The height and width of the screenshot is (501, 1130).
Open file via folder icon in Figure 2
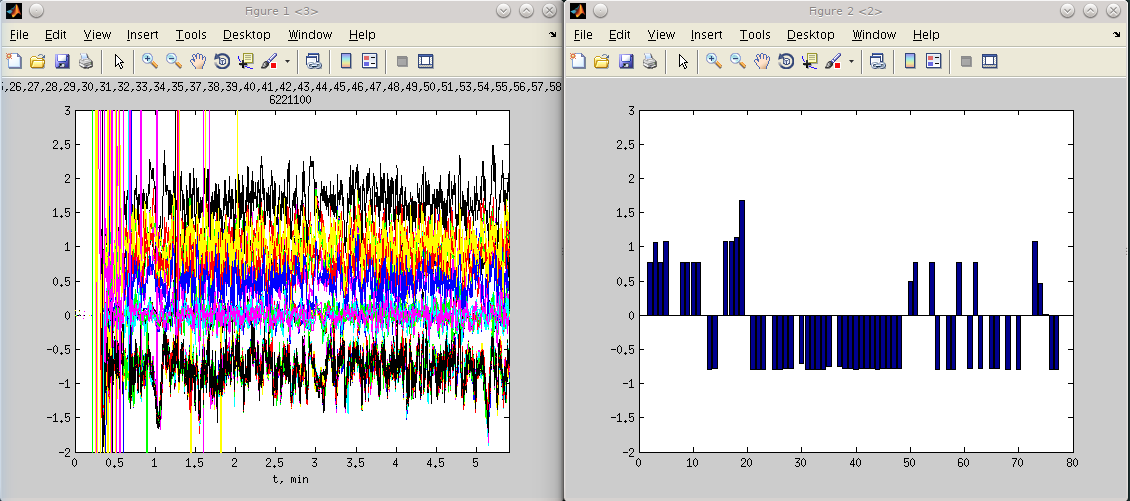(602, 61)
